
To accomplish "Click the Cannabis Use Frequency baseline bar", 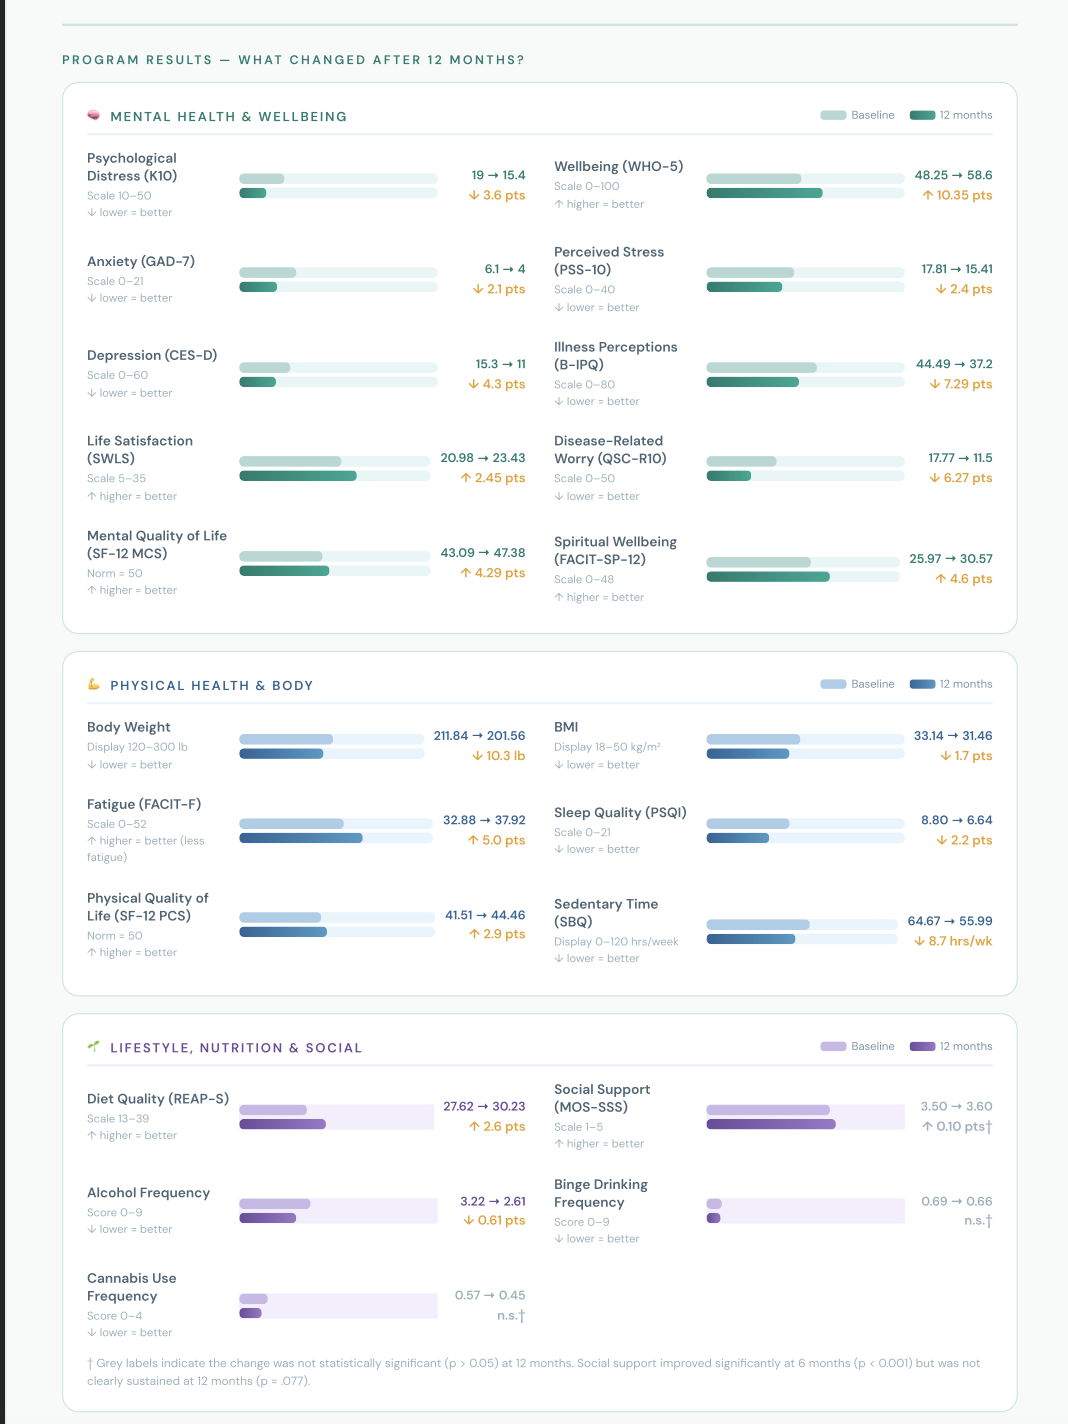I will (253, 1299).
